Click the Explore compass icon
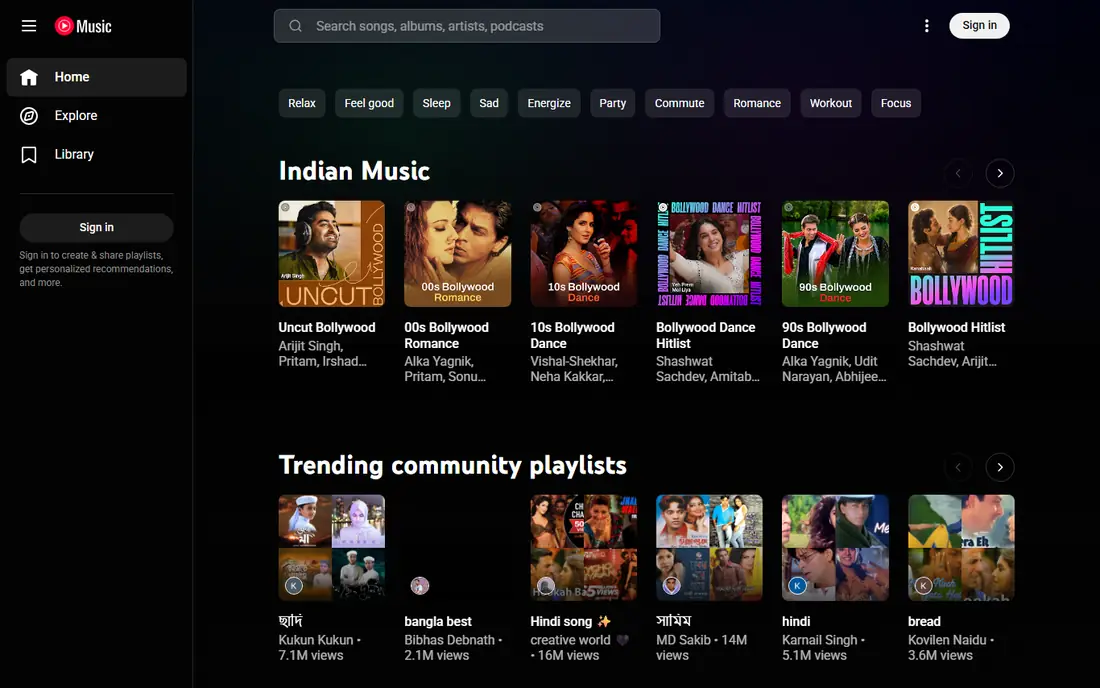 29,116
